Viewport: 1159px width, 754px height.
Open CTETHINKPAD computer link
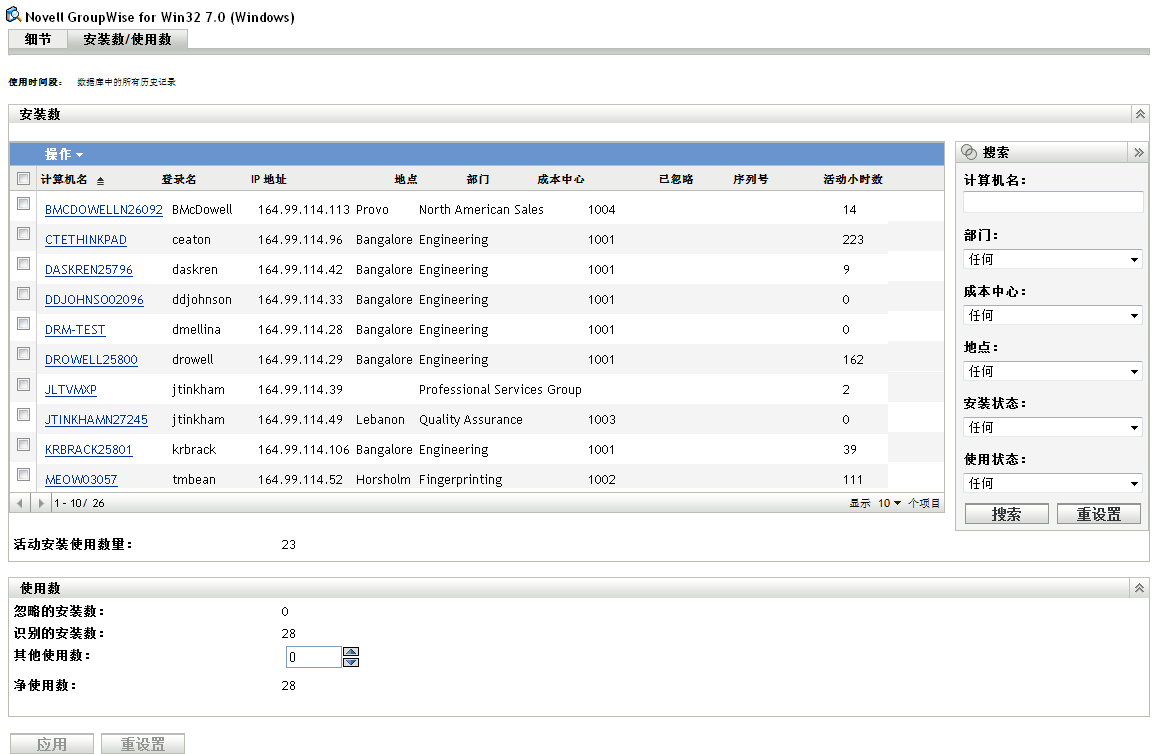tap(86, 240)
